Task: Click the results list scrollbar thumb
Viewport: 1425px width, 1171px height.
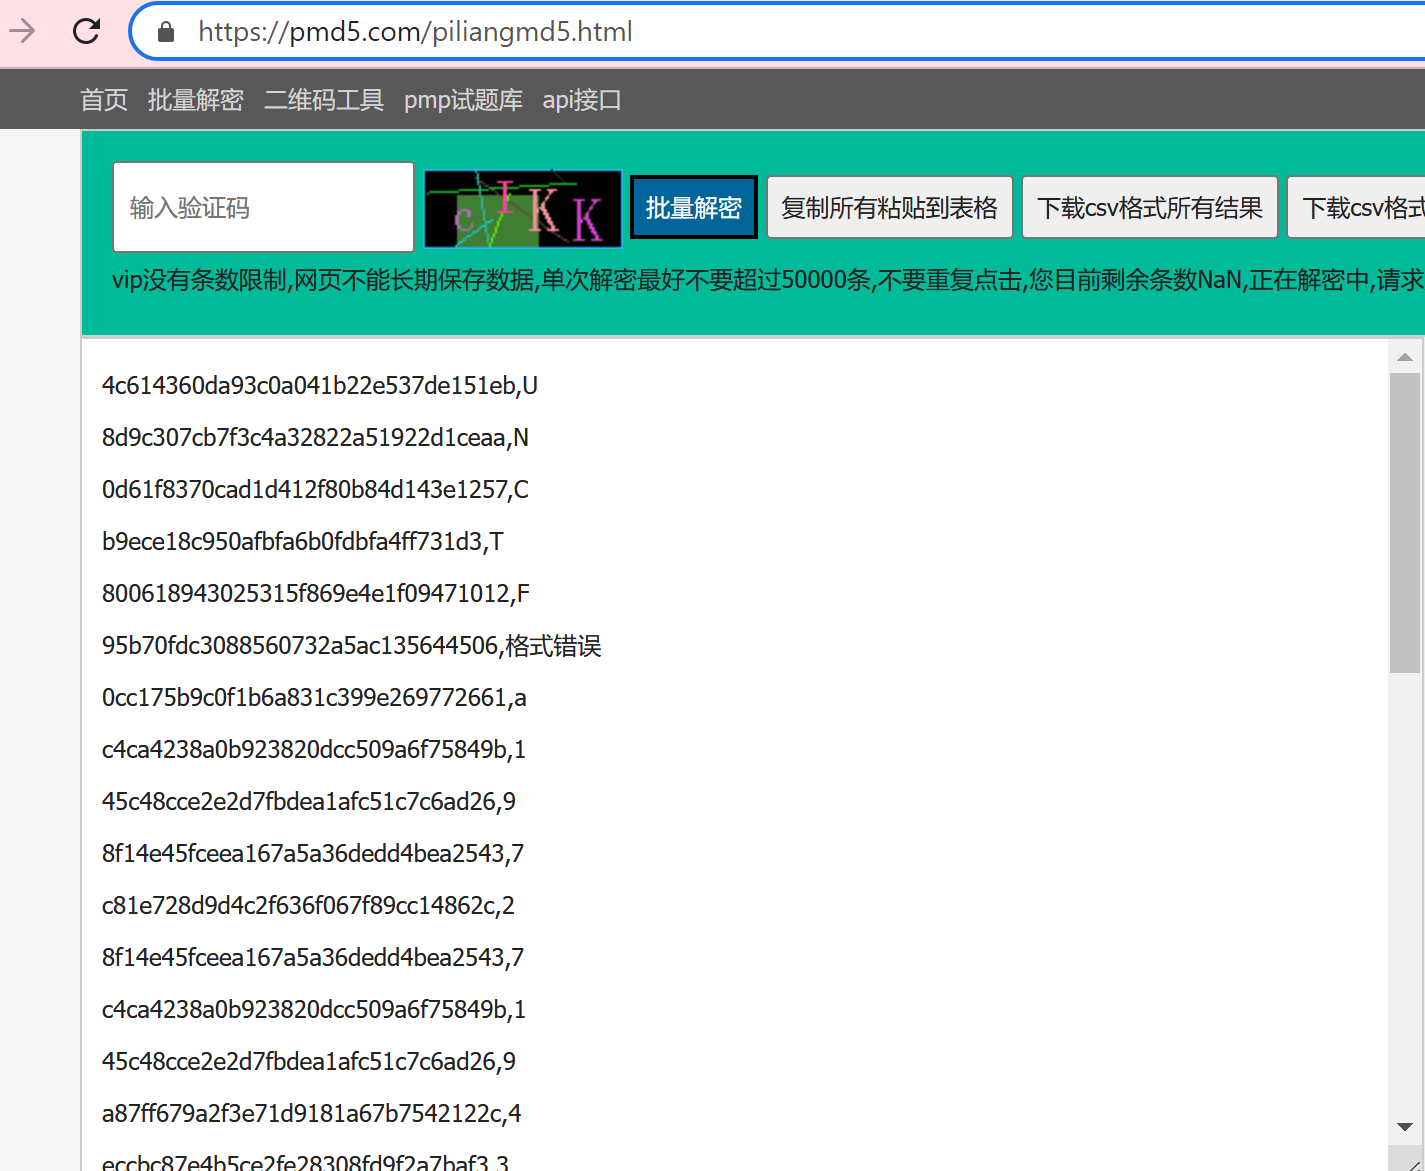Action: pos(1404,522)
